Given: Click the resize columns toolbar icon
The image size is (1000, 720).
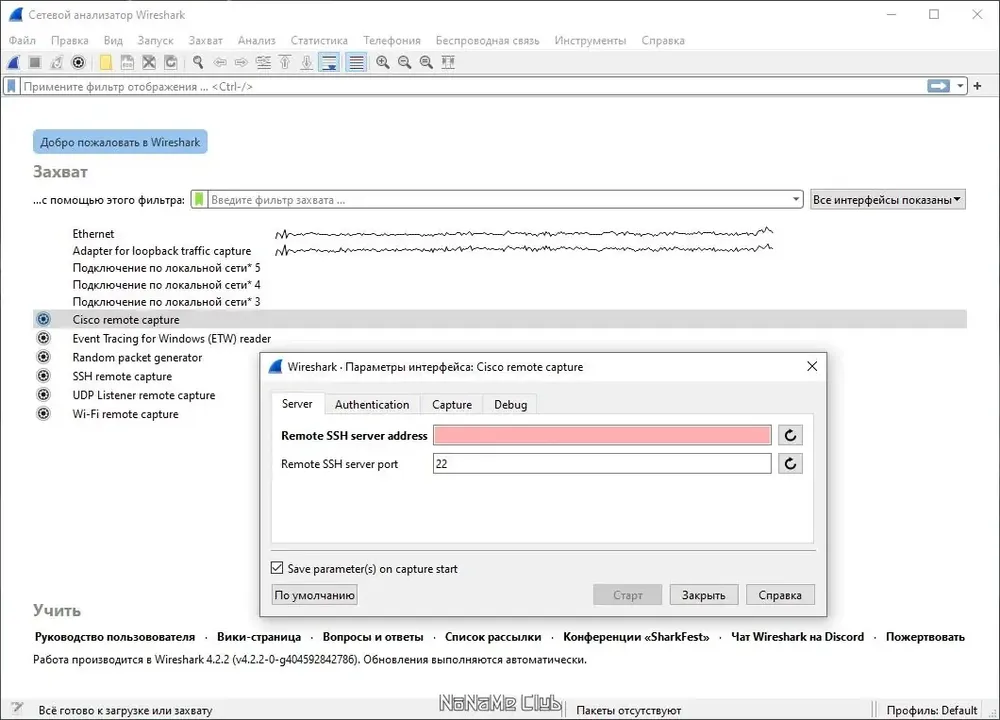Looking at the screenshot, I should click(448, 62).
